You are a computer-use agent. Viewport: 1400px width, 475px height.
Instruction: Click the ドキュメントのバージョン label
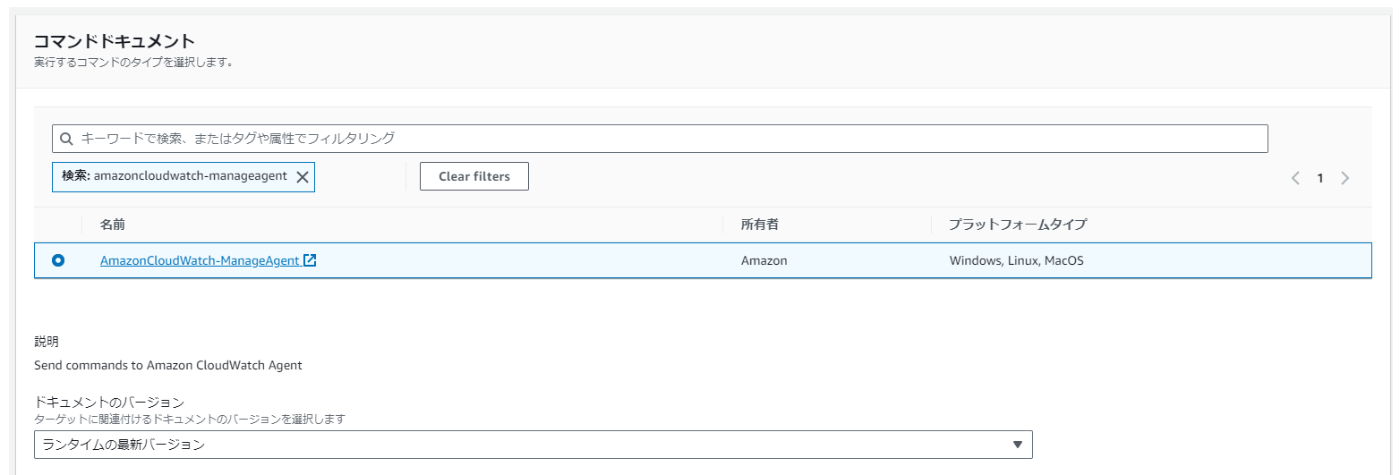tap(108, 402)
